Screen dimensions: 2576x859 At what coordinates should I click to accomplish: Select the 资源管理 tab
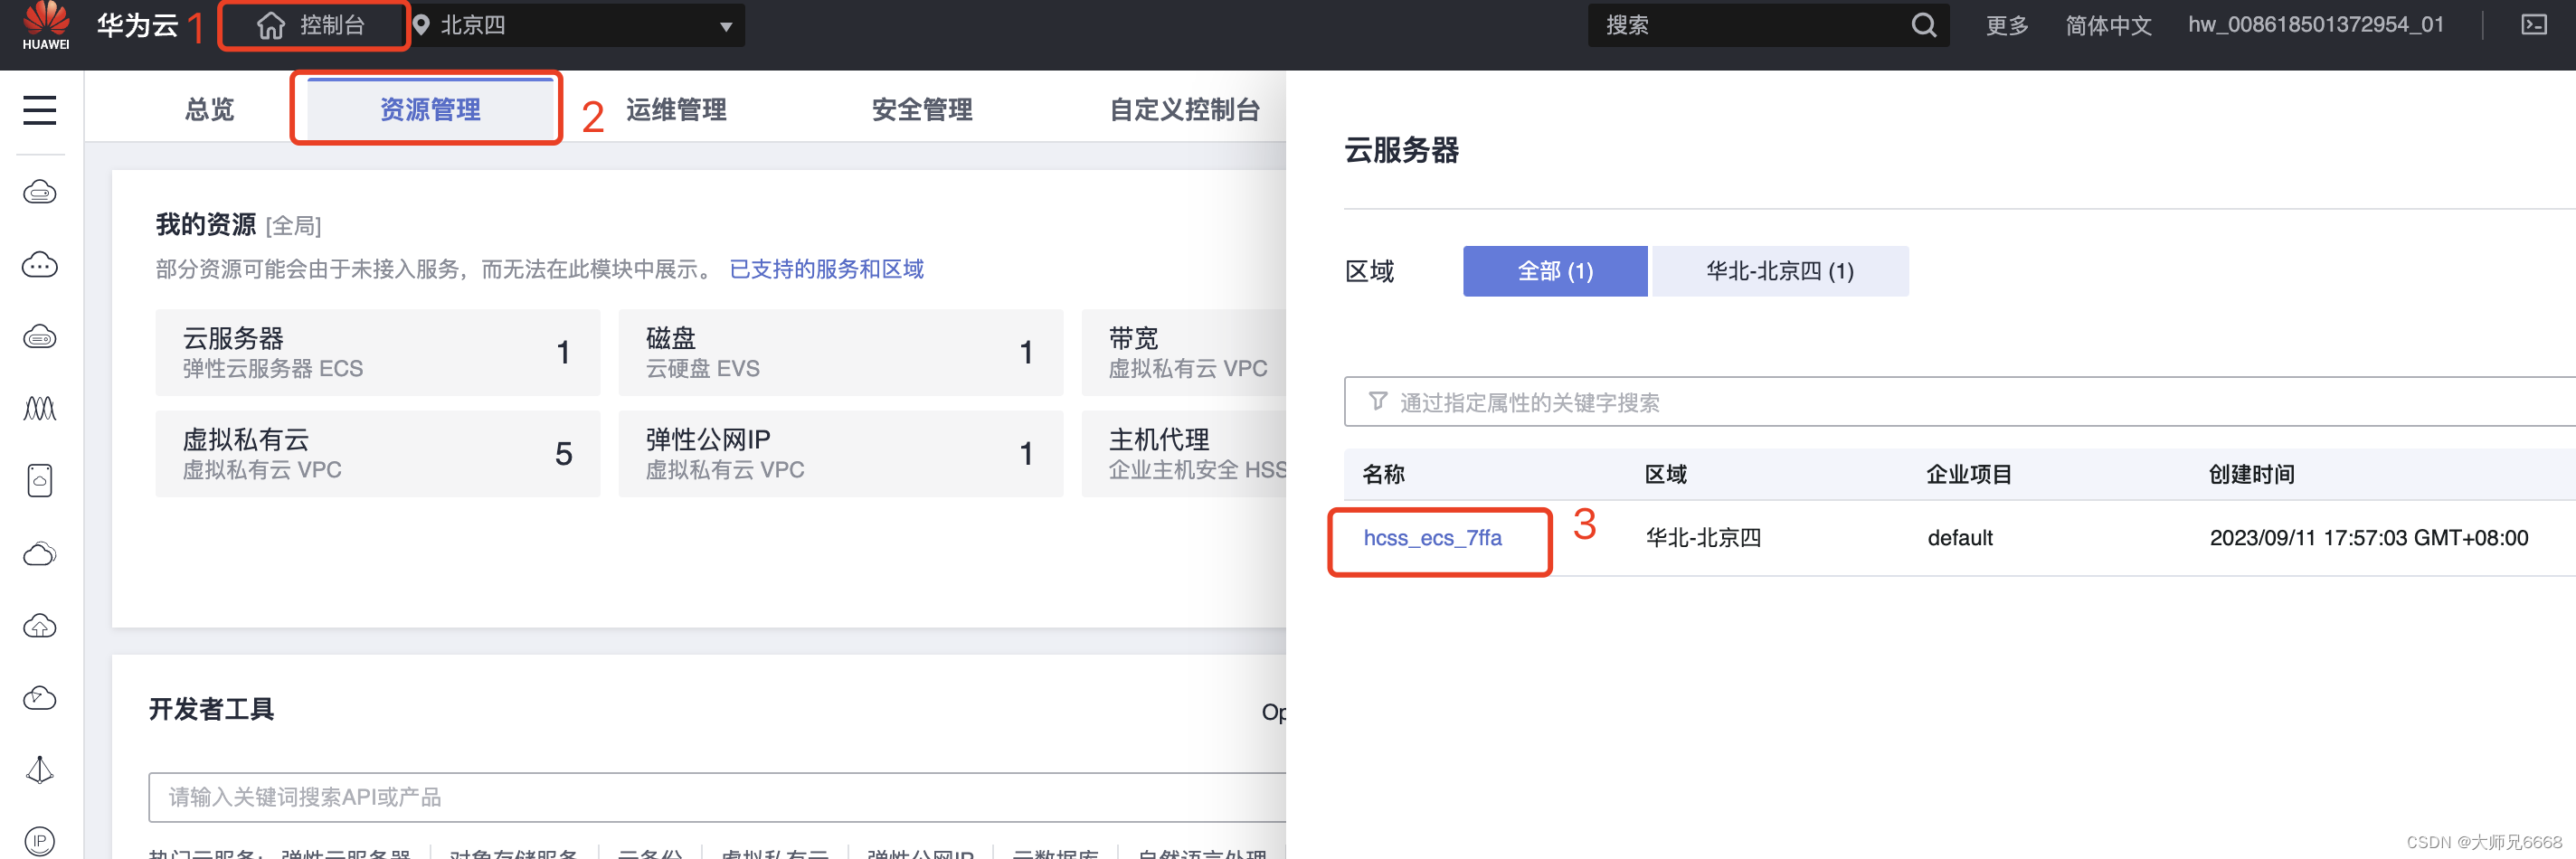click(430, 109)
